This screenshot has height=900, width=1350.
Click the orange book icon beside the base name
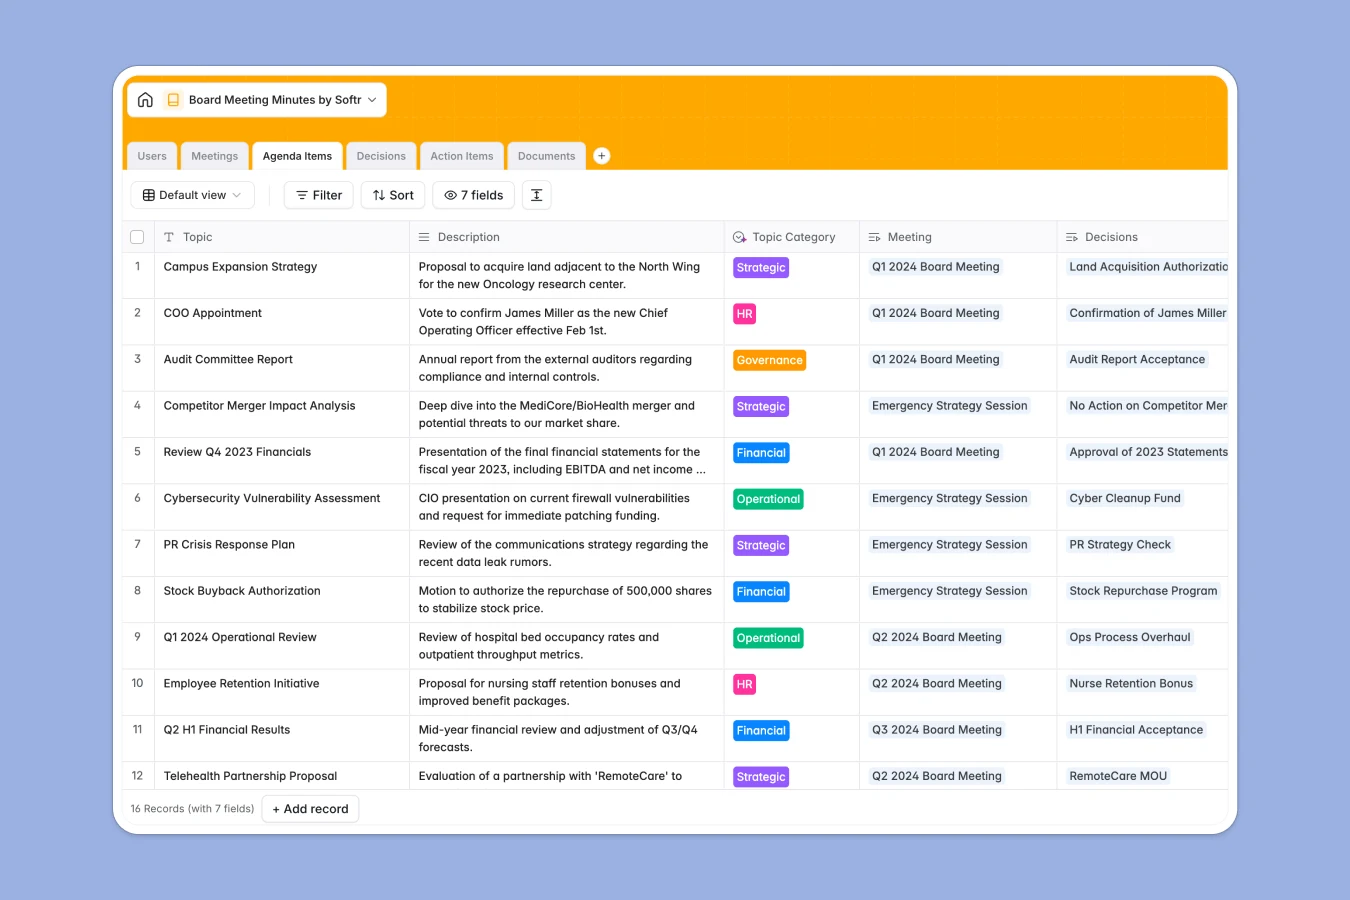pyautogui.click(x=173, y=99)
